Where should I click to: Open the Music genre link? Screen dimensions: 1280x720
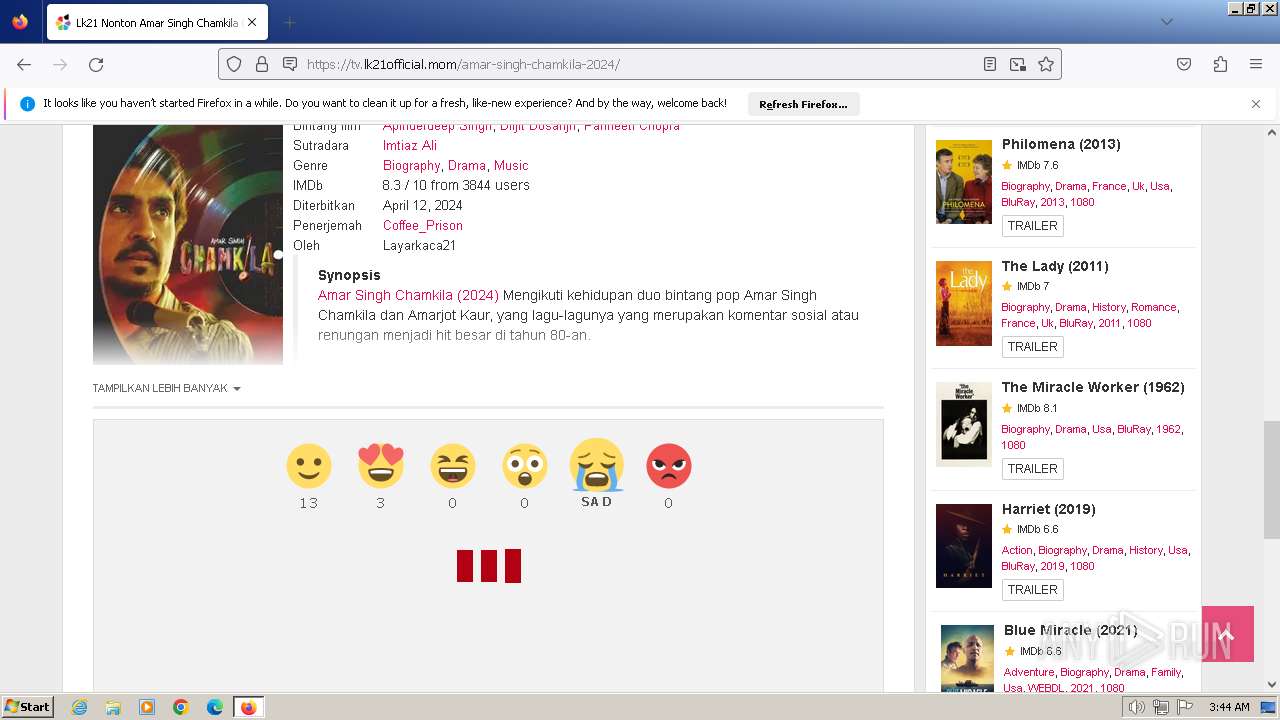[x=511, y=165]
